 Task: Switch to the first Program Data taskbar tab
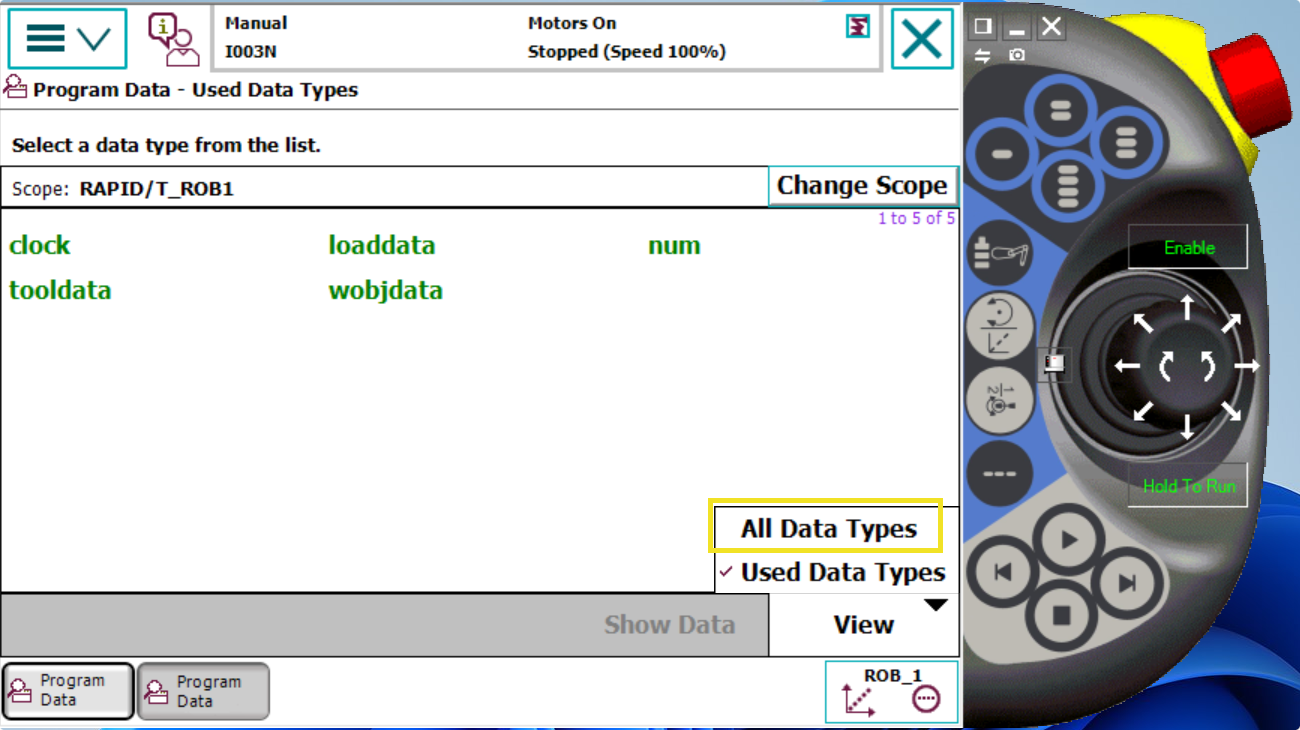click(x=68, y=691)
